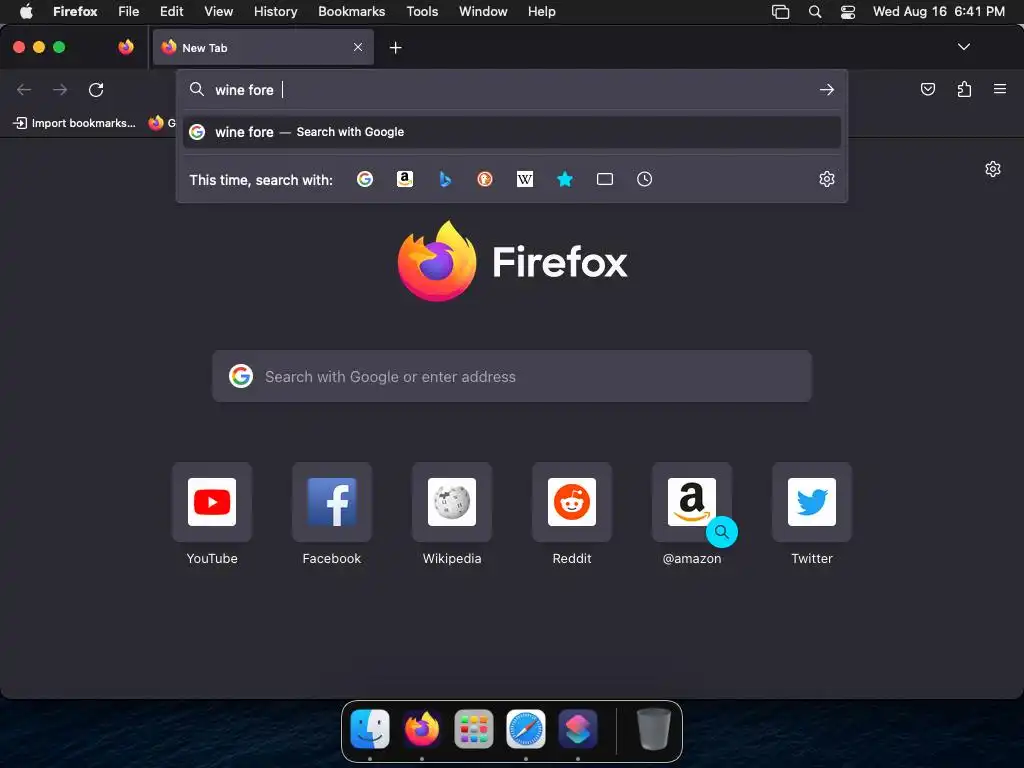Click the Go arrow in address bar

(827, 89)
